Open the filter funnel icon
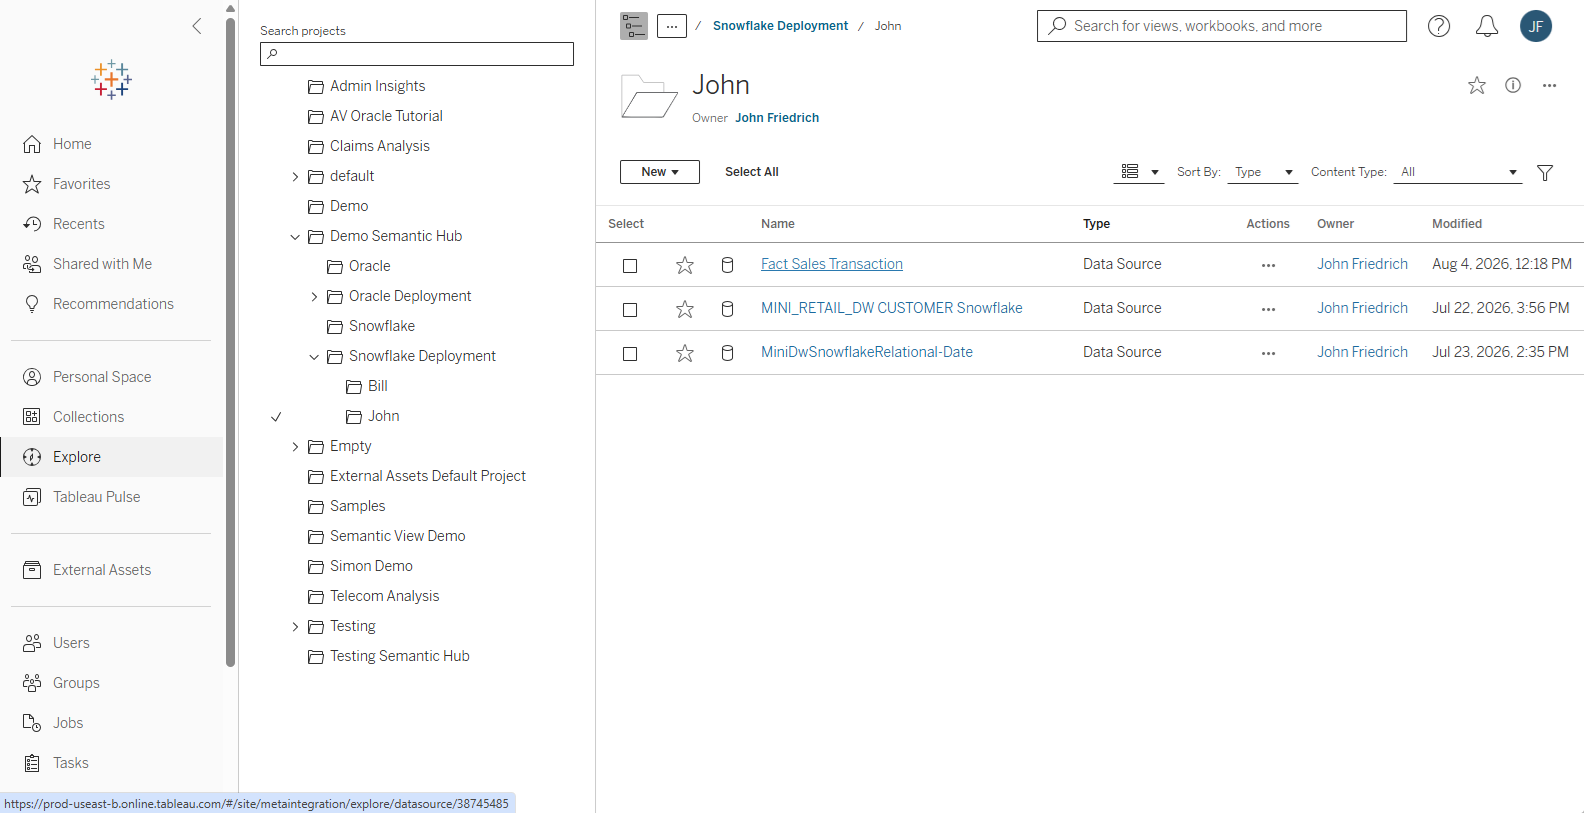 point(1545,173)
